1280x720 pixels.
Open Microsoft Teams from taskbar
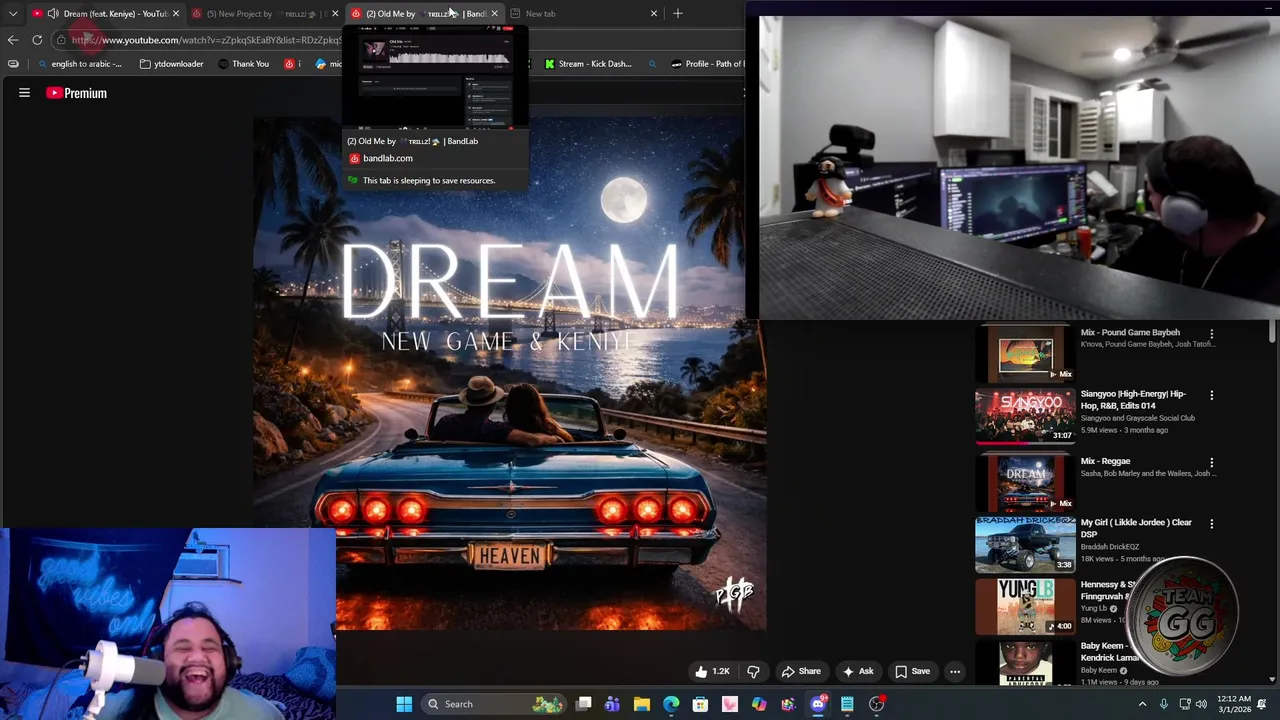click(x=612, y=704)
